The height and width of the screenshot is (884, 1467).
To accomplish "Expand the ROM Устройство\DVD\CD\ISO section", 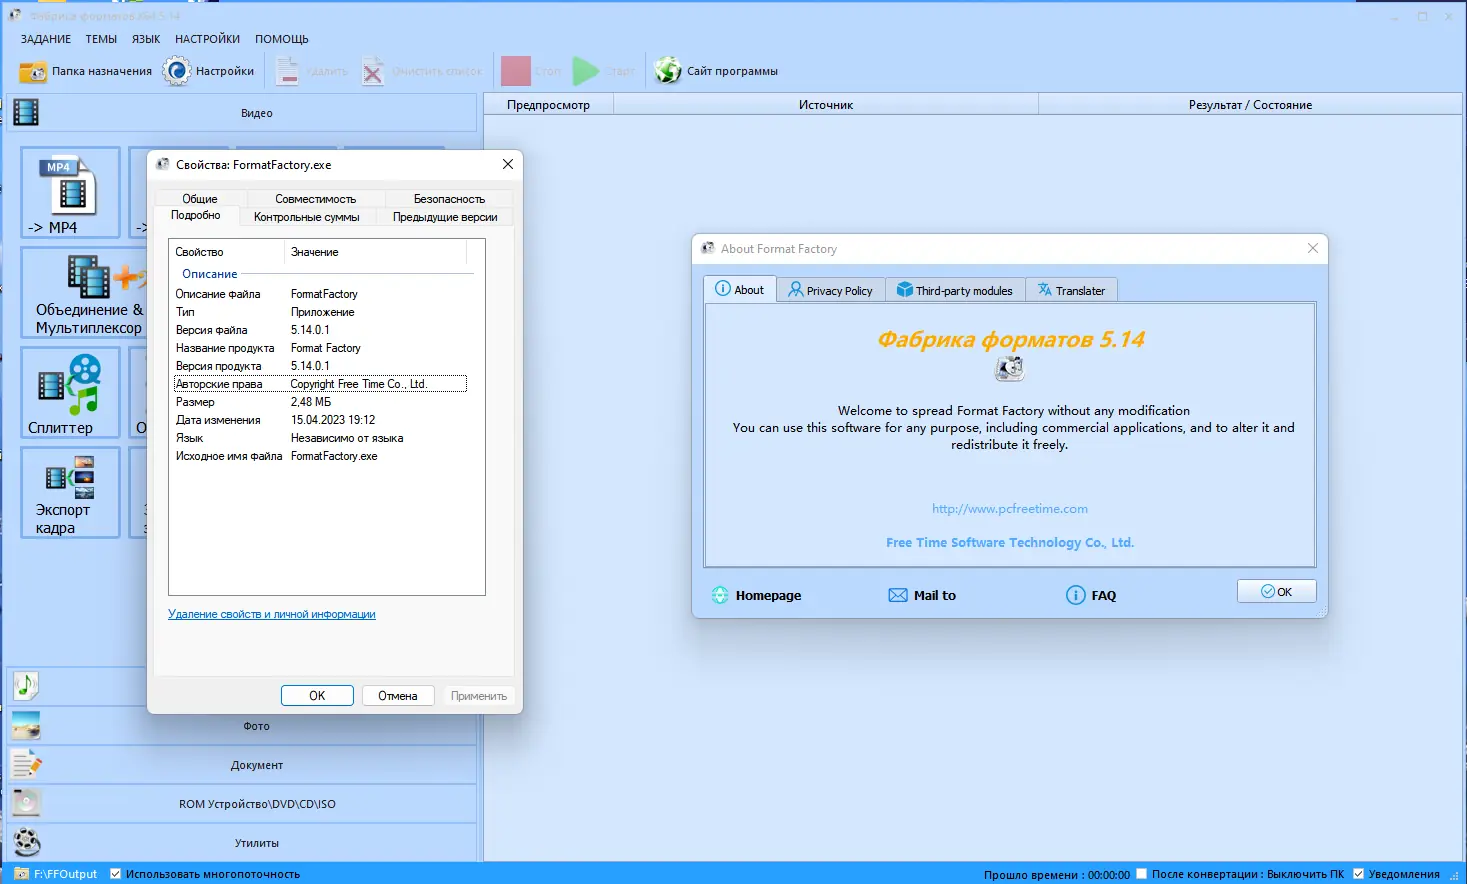I will [256, 803].
